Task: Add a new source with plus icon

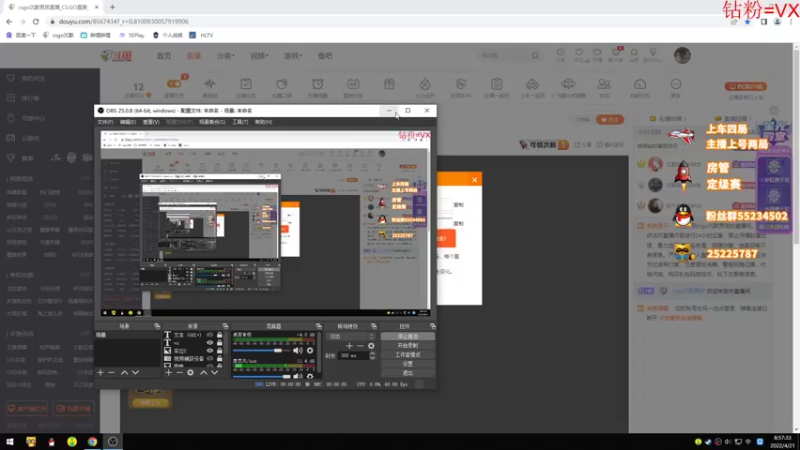Action: (x=169, y=372)
